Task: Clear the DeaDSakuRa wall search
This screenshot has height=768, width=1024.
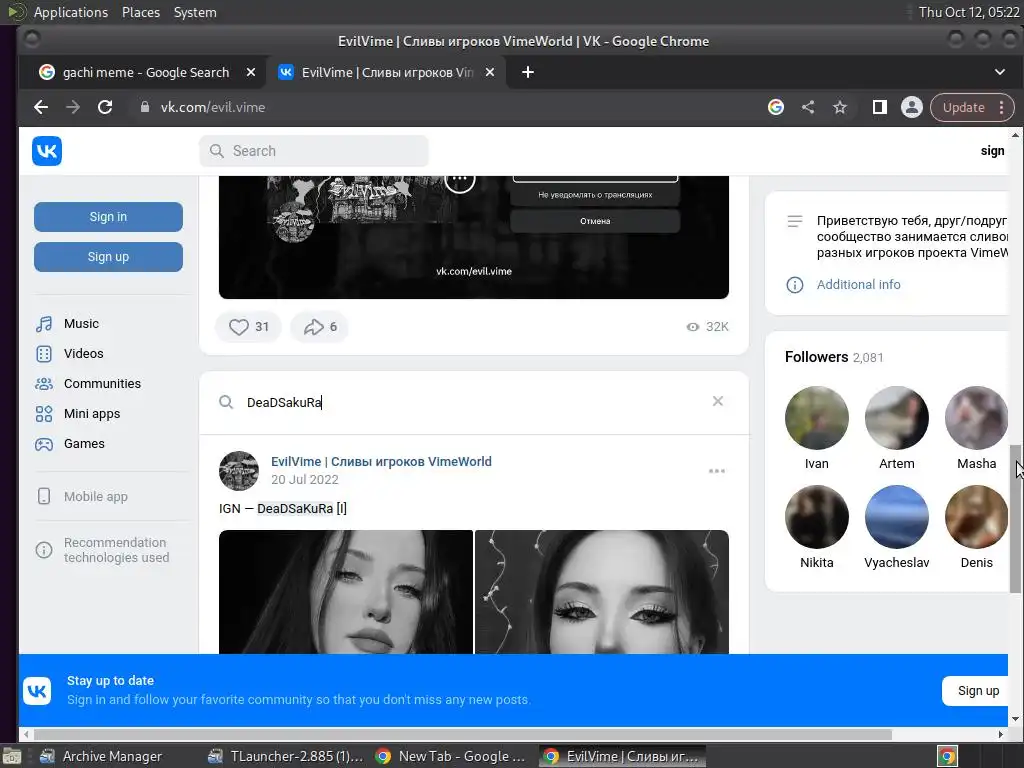Action: click(x=718, y=401)
